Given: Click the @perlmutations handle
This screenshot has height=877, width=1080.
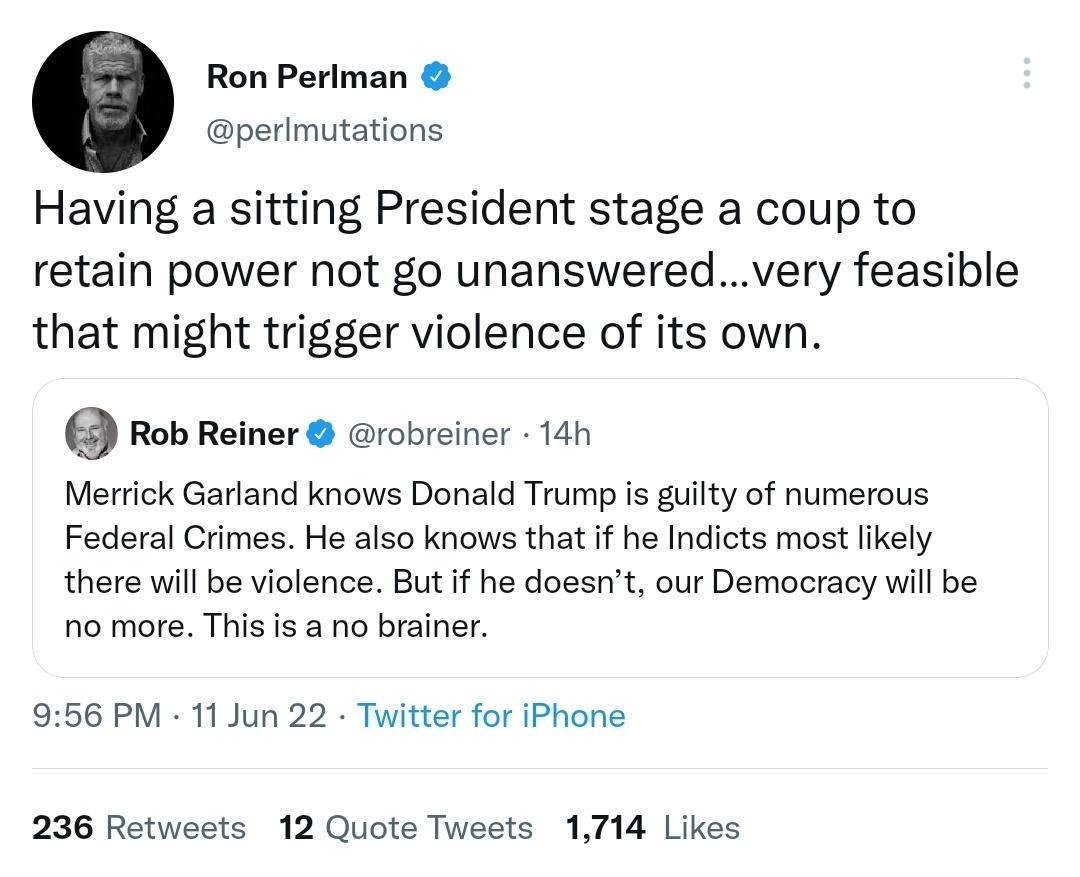Looking at the screenshot, I should point(325,129).
